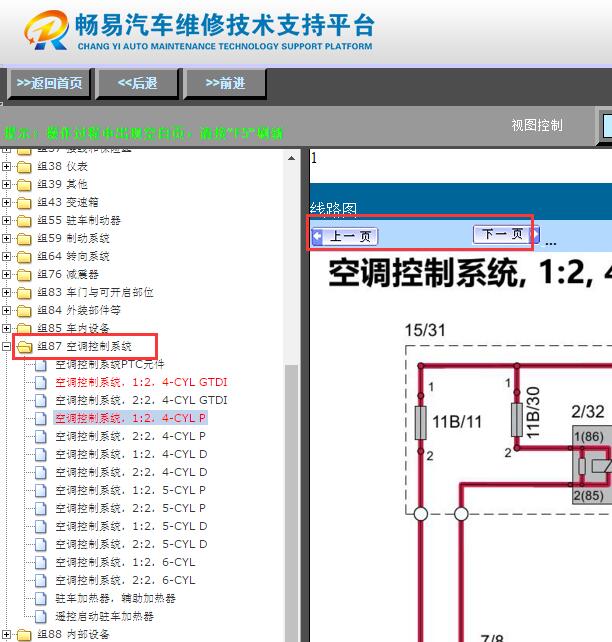Click document icon of 2:2, 5-CYL P

click(41, 509)
